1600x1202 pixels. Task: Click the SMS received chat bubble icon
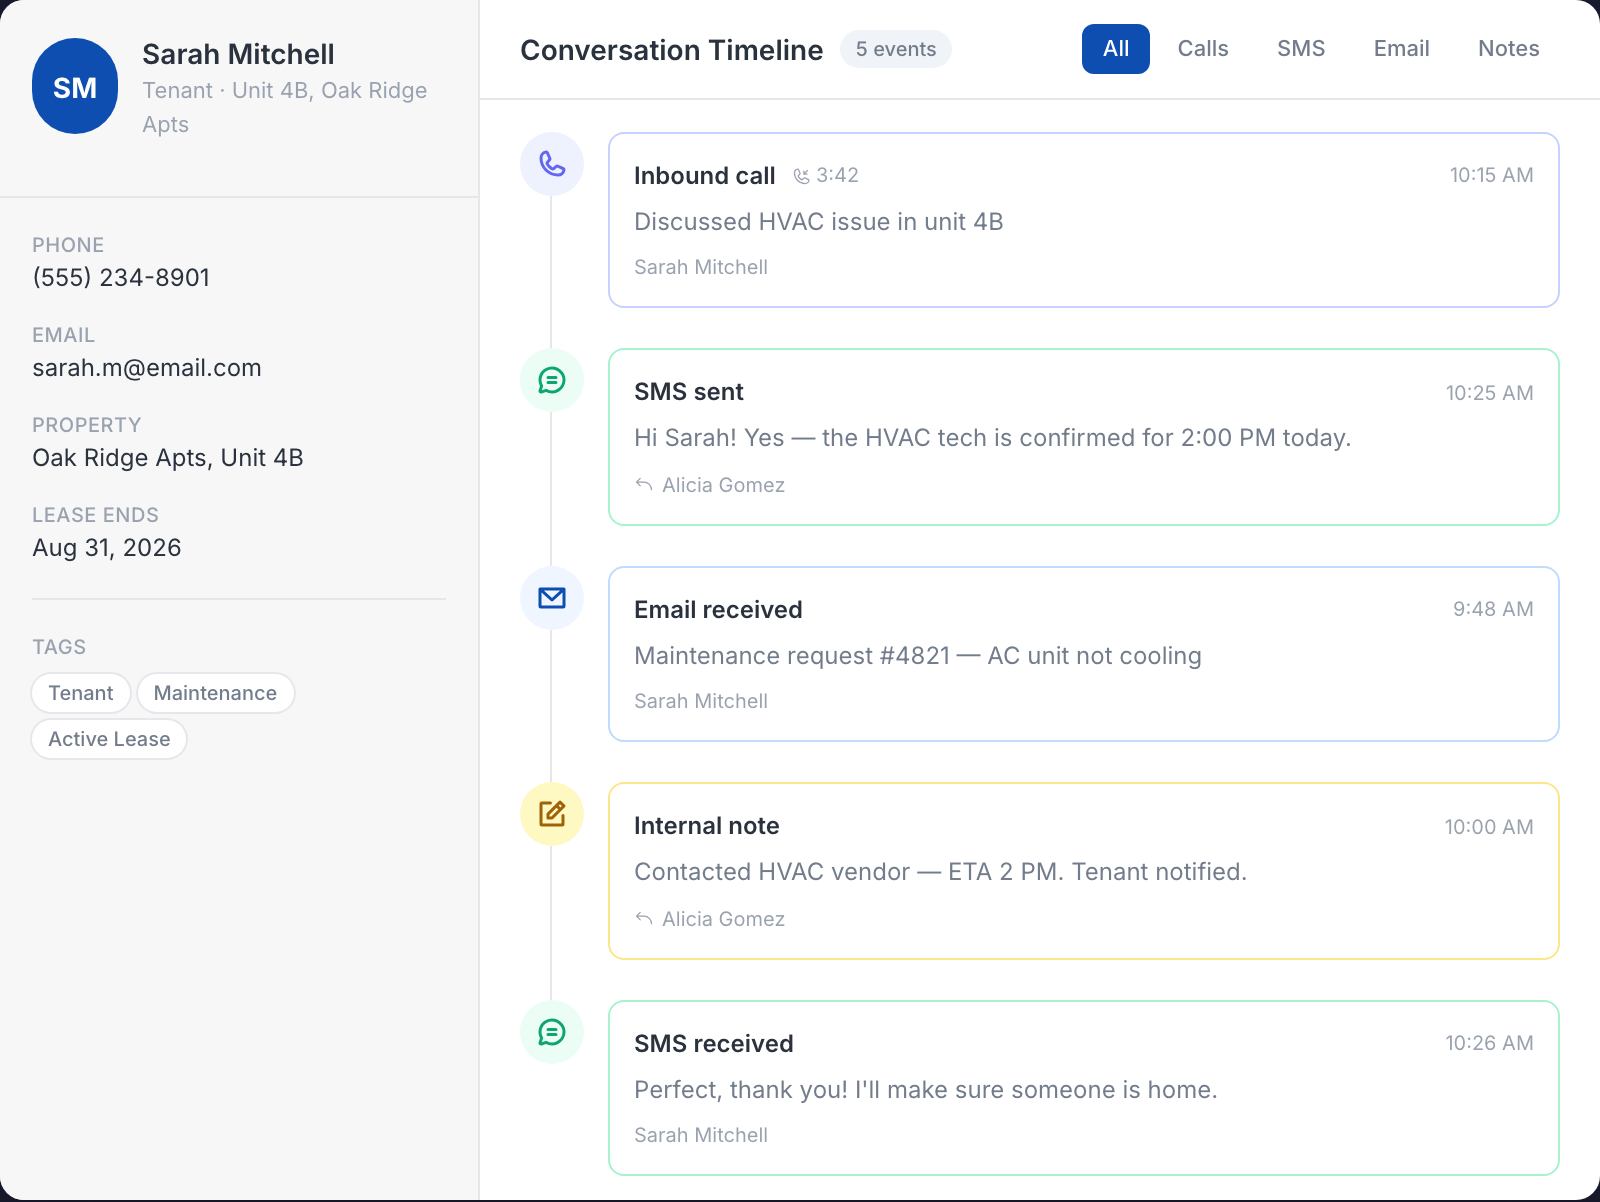pyautogui.click(x=552, y=1032)
